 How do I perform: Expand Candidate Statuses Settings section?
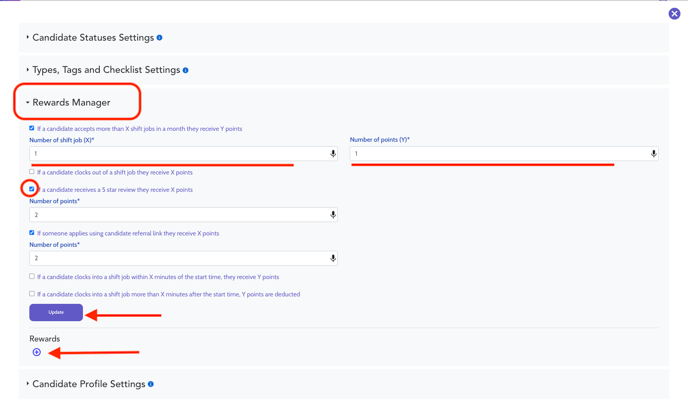(x=93, y=38)
